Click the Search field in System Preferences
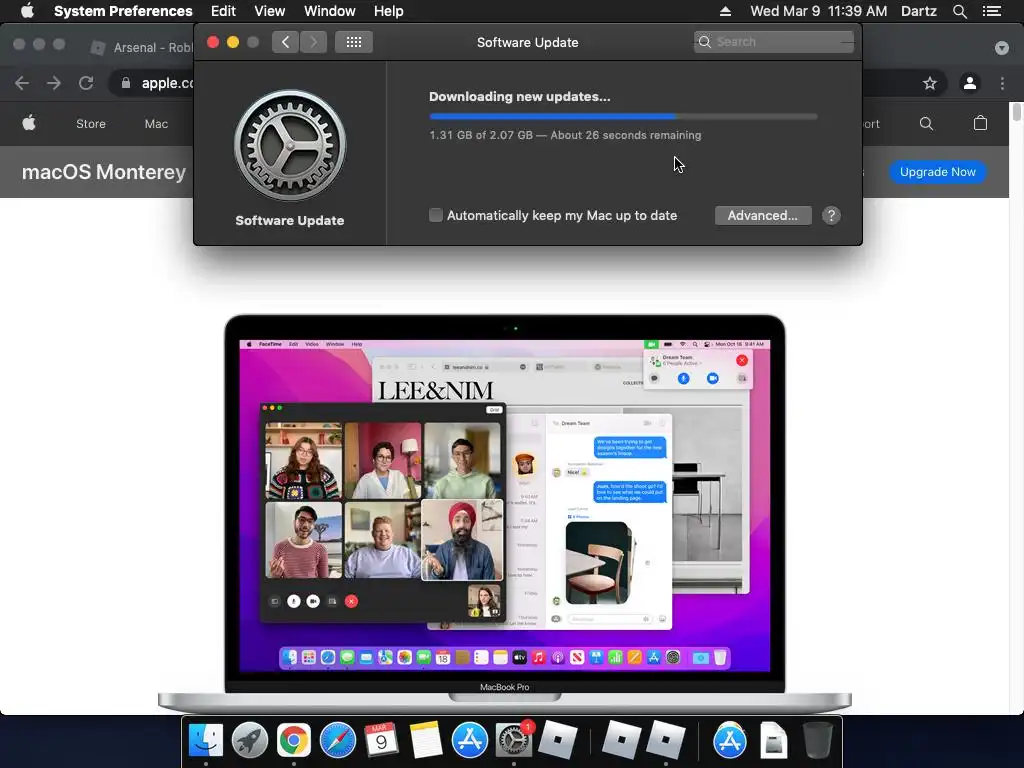The width and height of the screenshot is (1024, 768). pyautogui.click(x=773, y=42)
